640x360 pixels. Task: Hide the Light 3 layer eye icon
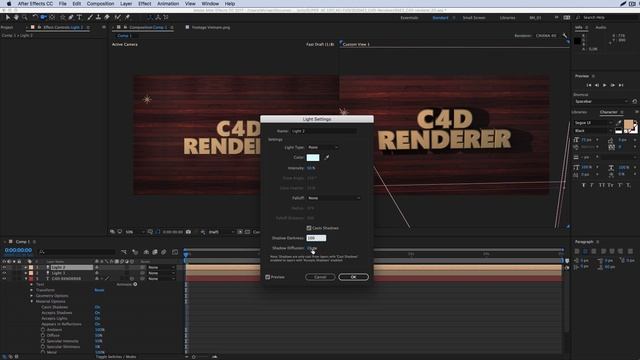tap(4, 273)
